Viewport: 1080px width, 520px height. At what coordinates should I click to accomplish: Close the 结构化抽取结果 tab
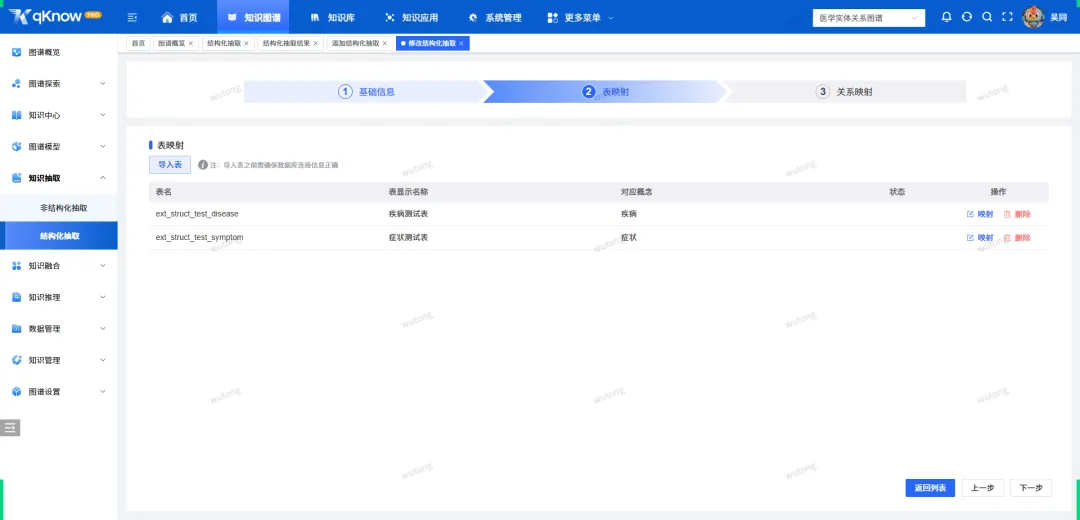315,43
